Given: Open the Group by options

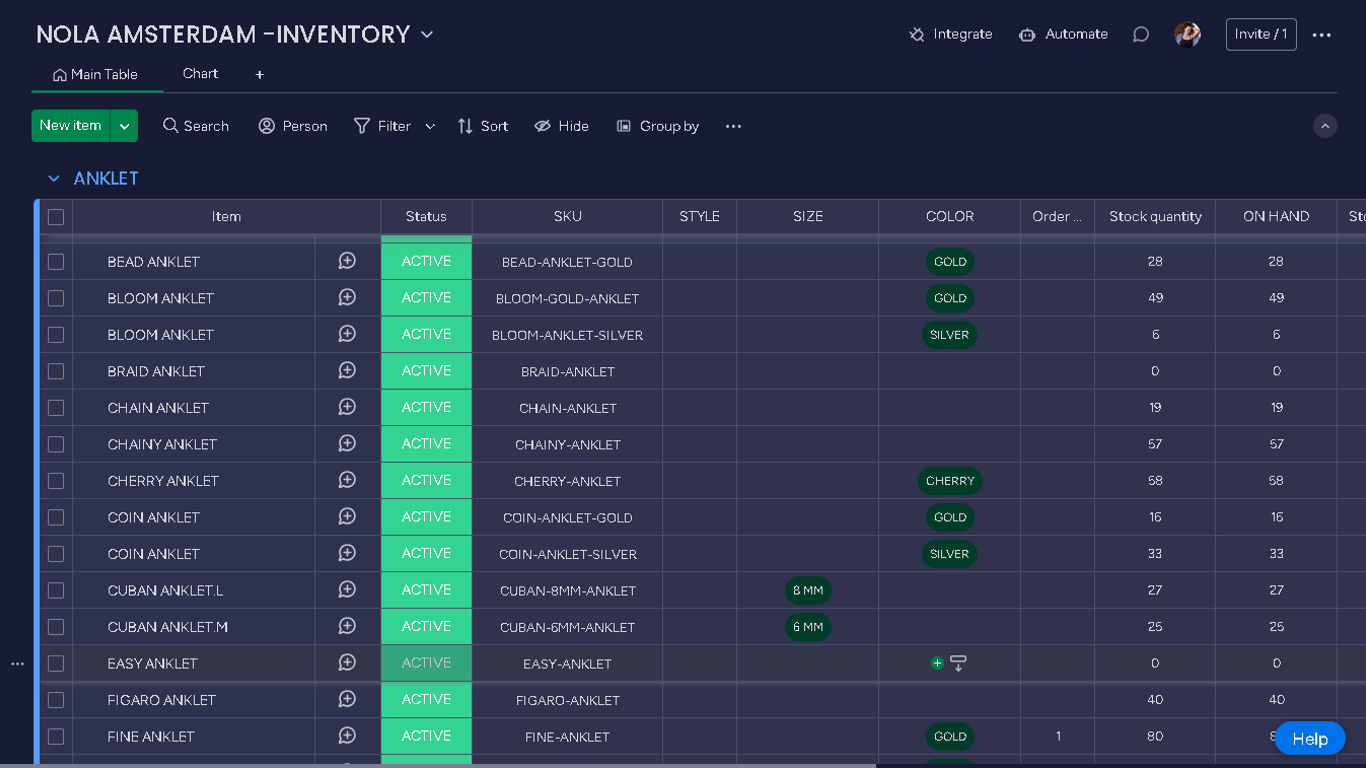Looking at the screenshot, I should (x=657, y=126).
